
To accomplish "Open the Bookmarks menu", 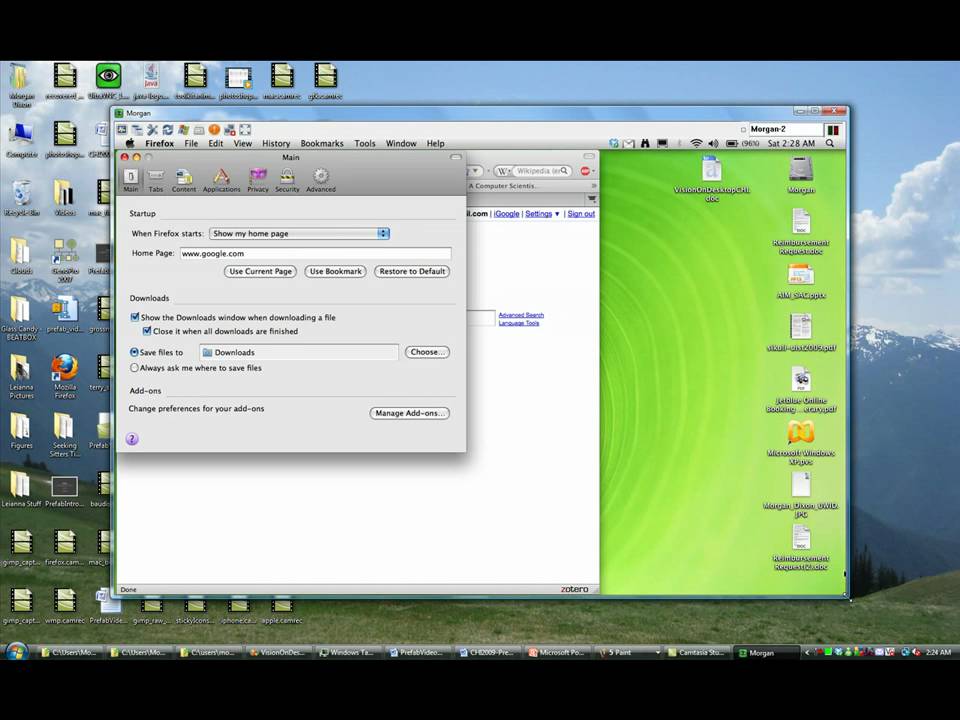I will [321, 144].
